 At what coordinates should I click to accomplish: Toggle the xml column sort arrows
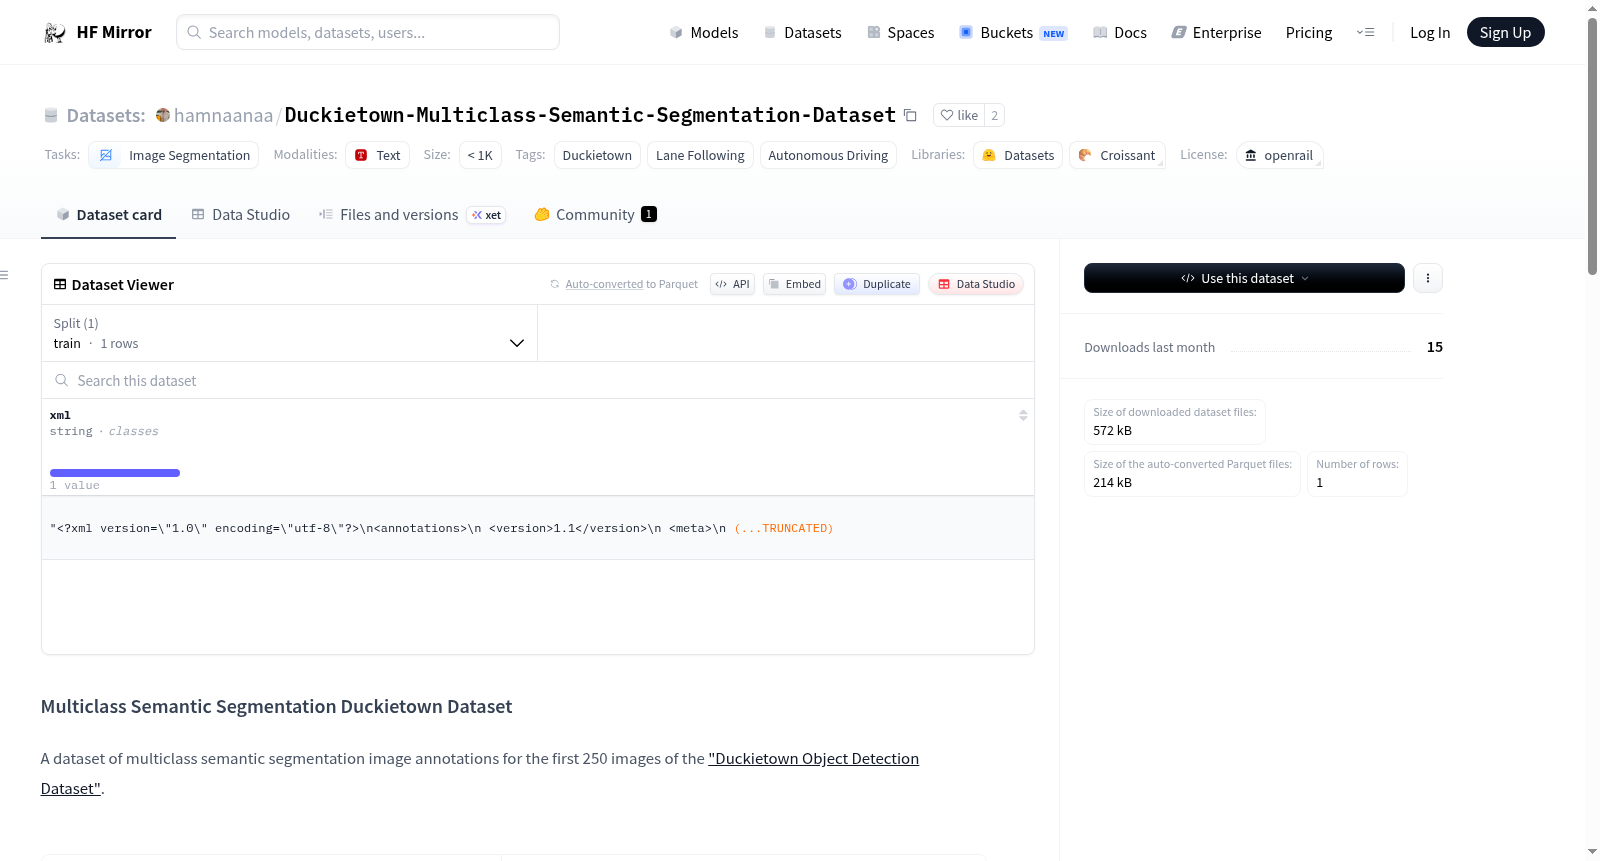(1023, 415)
